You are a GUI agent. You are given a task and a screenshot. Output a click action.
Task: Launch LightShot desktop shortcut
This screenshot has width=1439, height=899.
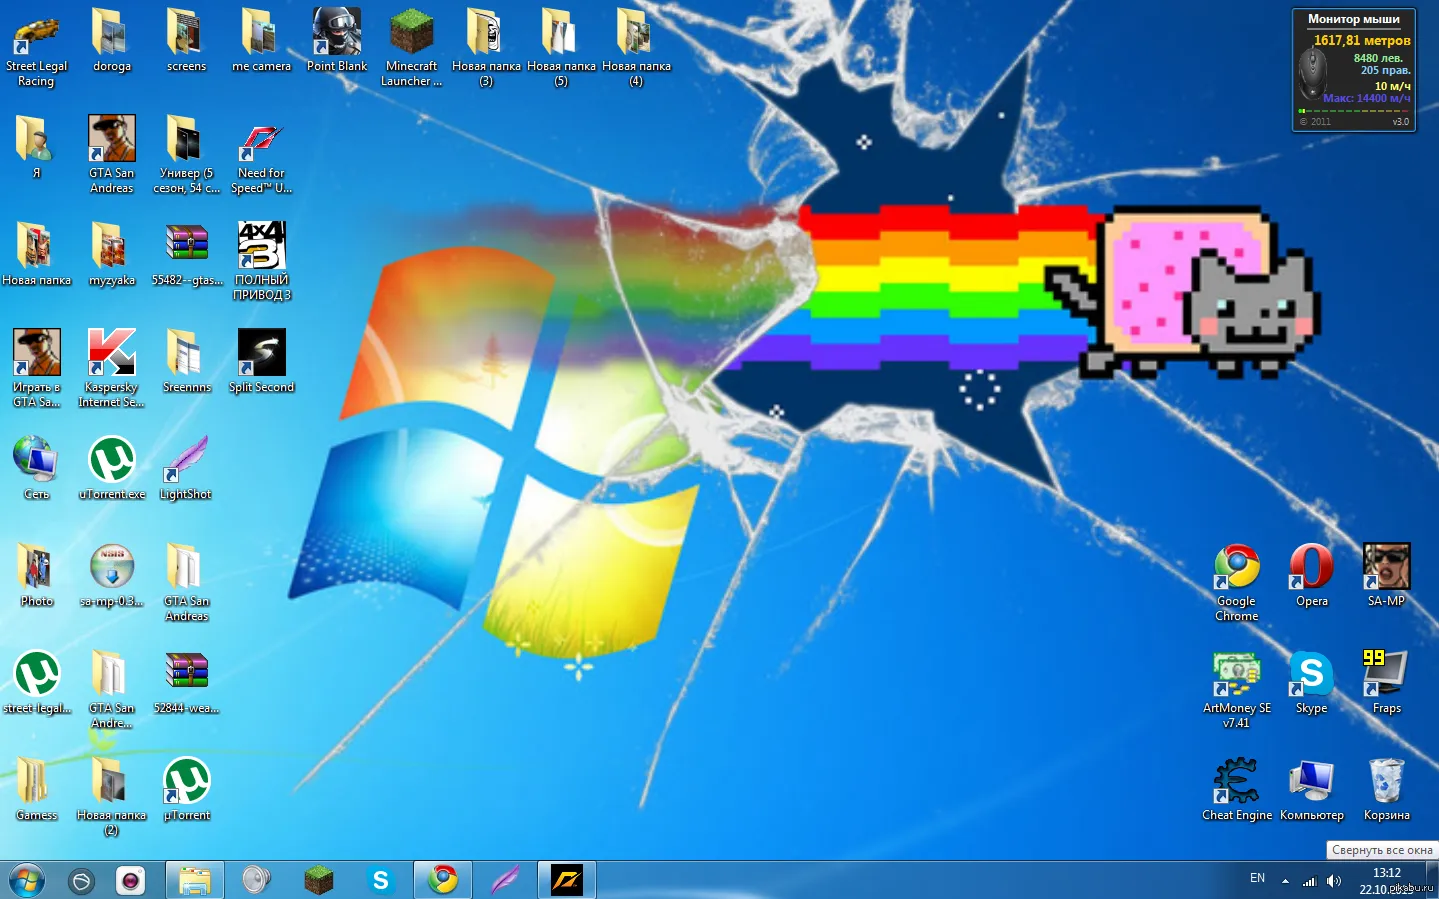point(186,468)
